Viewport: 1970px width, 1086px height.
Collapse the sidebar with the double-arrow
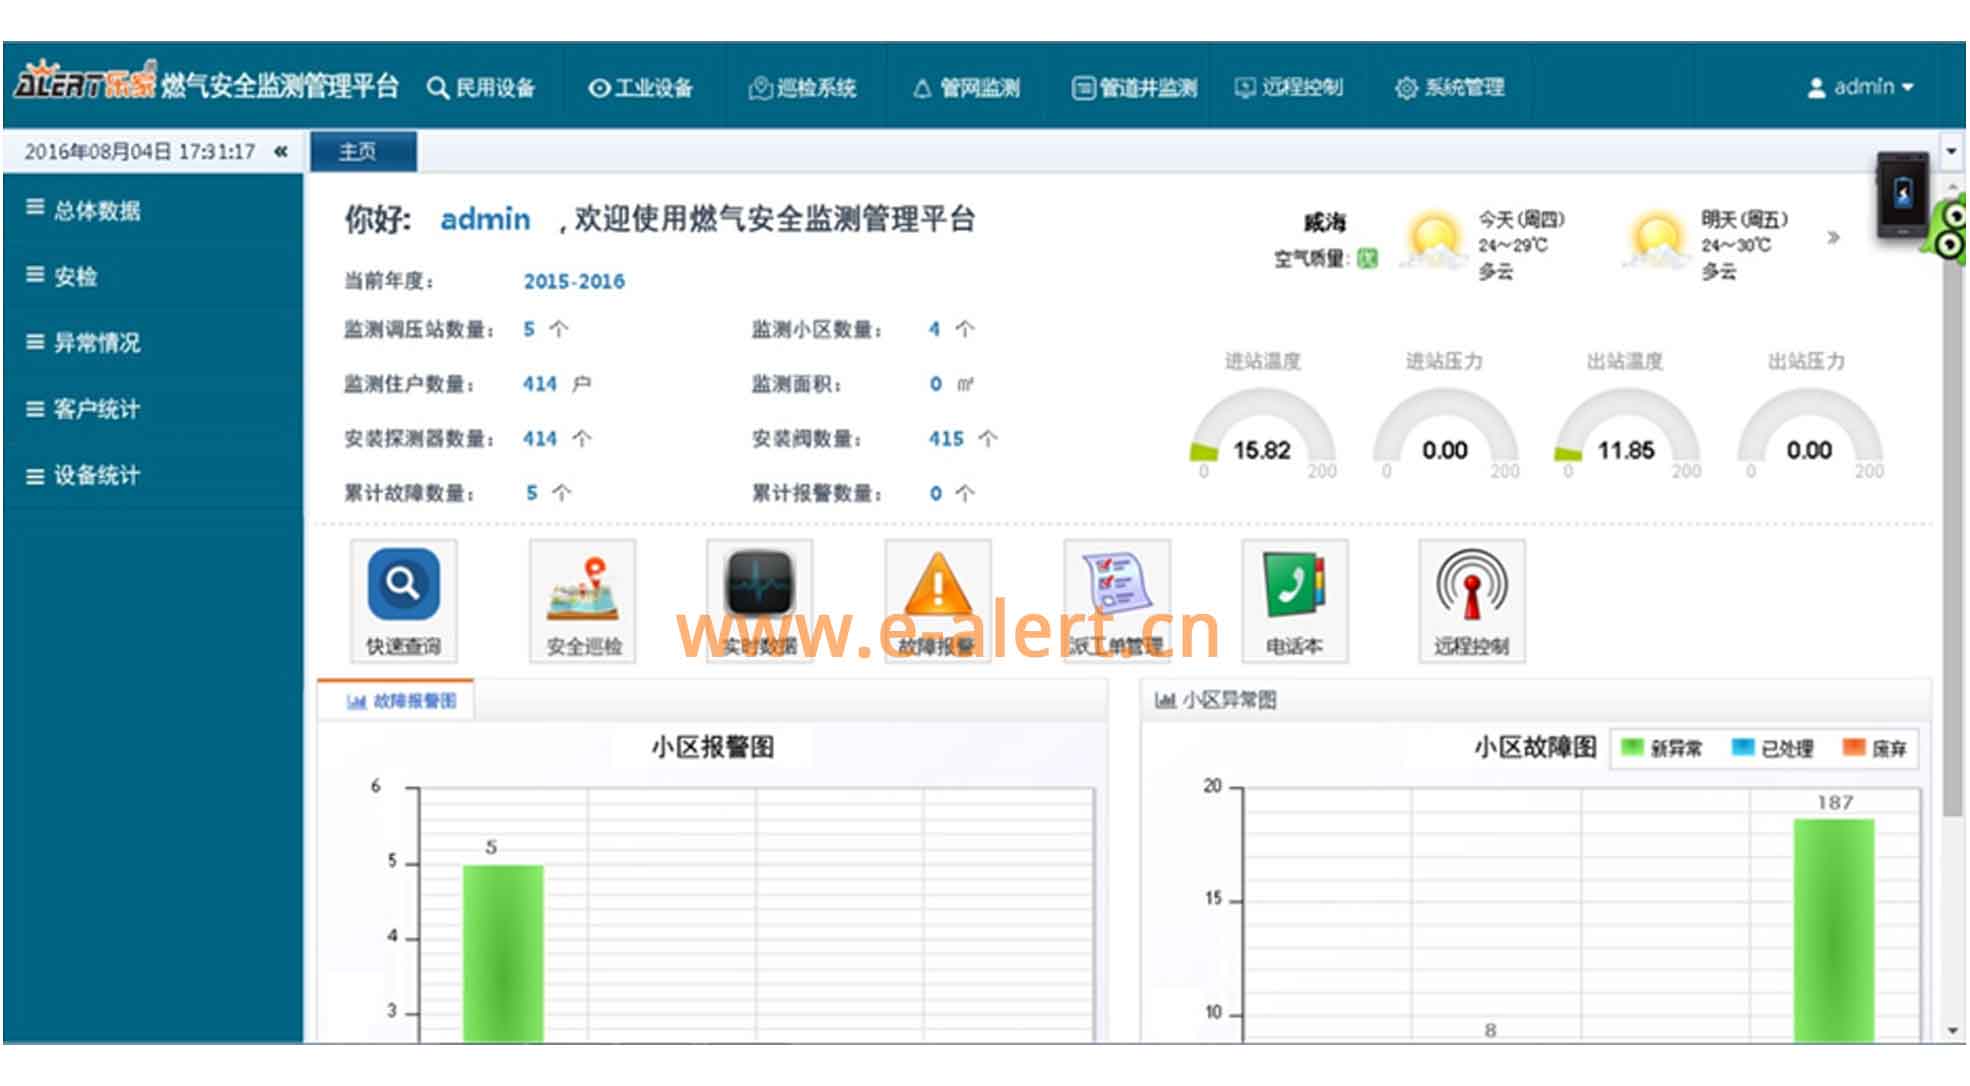281,151
